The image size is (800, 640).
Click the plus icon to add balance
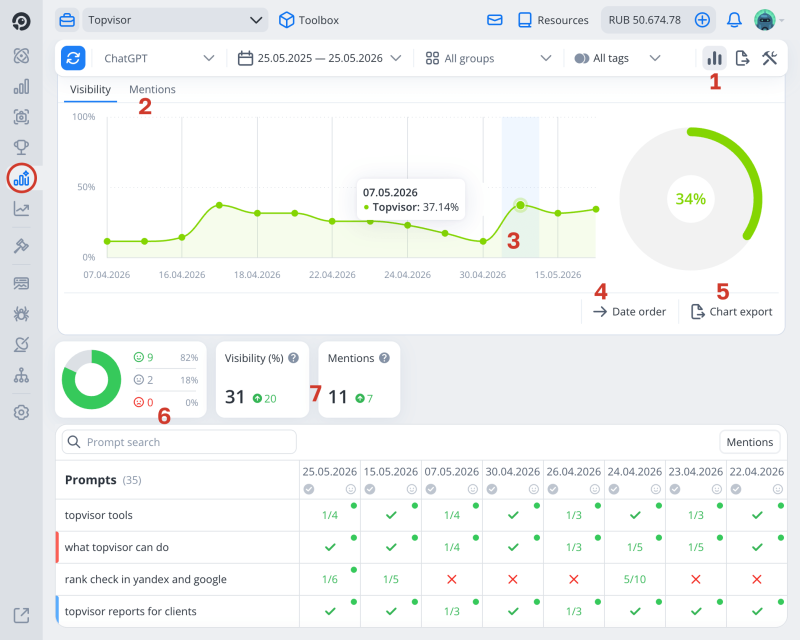click(702, 20)
